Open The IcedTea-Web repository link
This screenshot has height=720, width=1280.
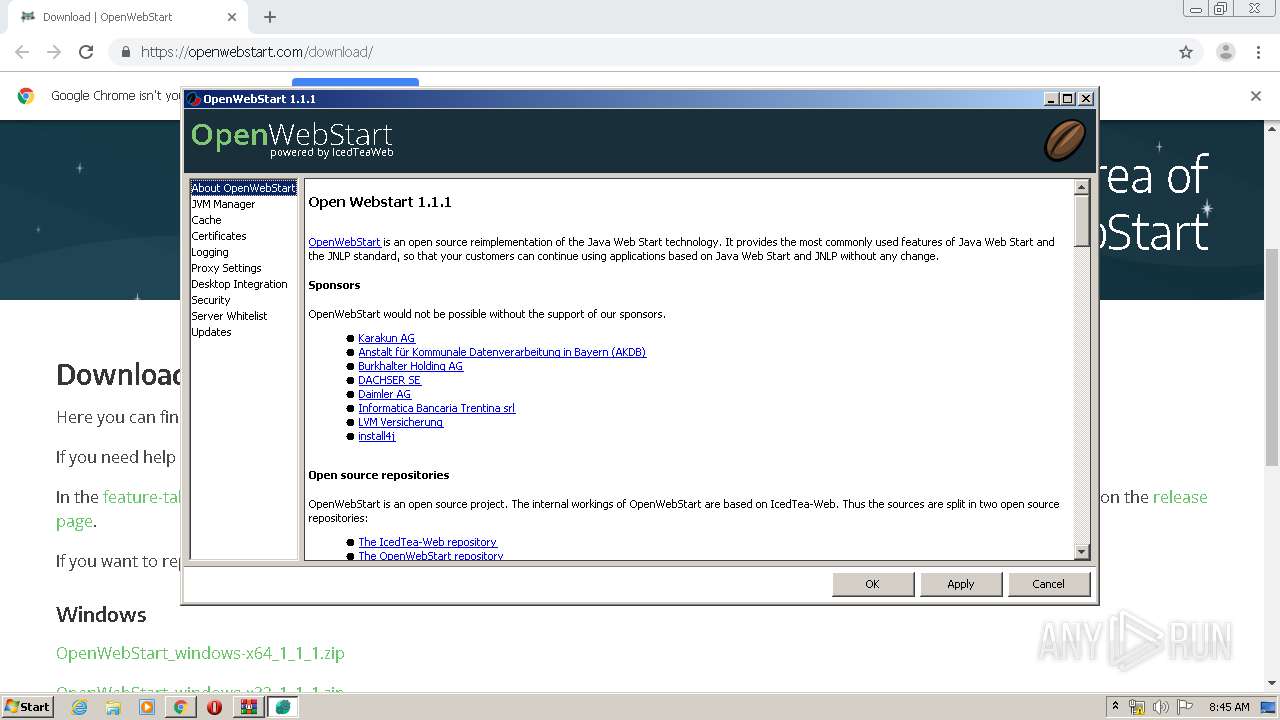pyautogui.click(x=428, y=542)
